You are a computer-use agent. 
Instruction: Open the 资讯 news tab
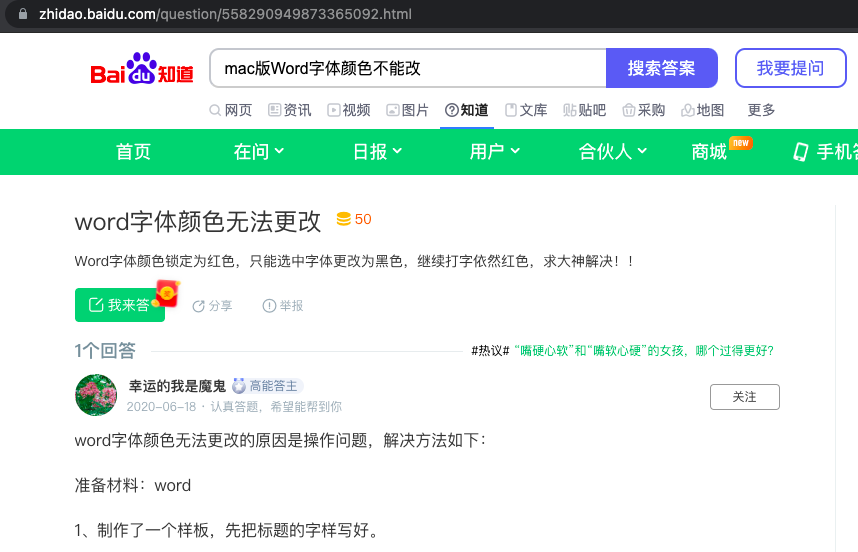pyautogui.click(x=289, y=110)
